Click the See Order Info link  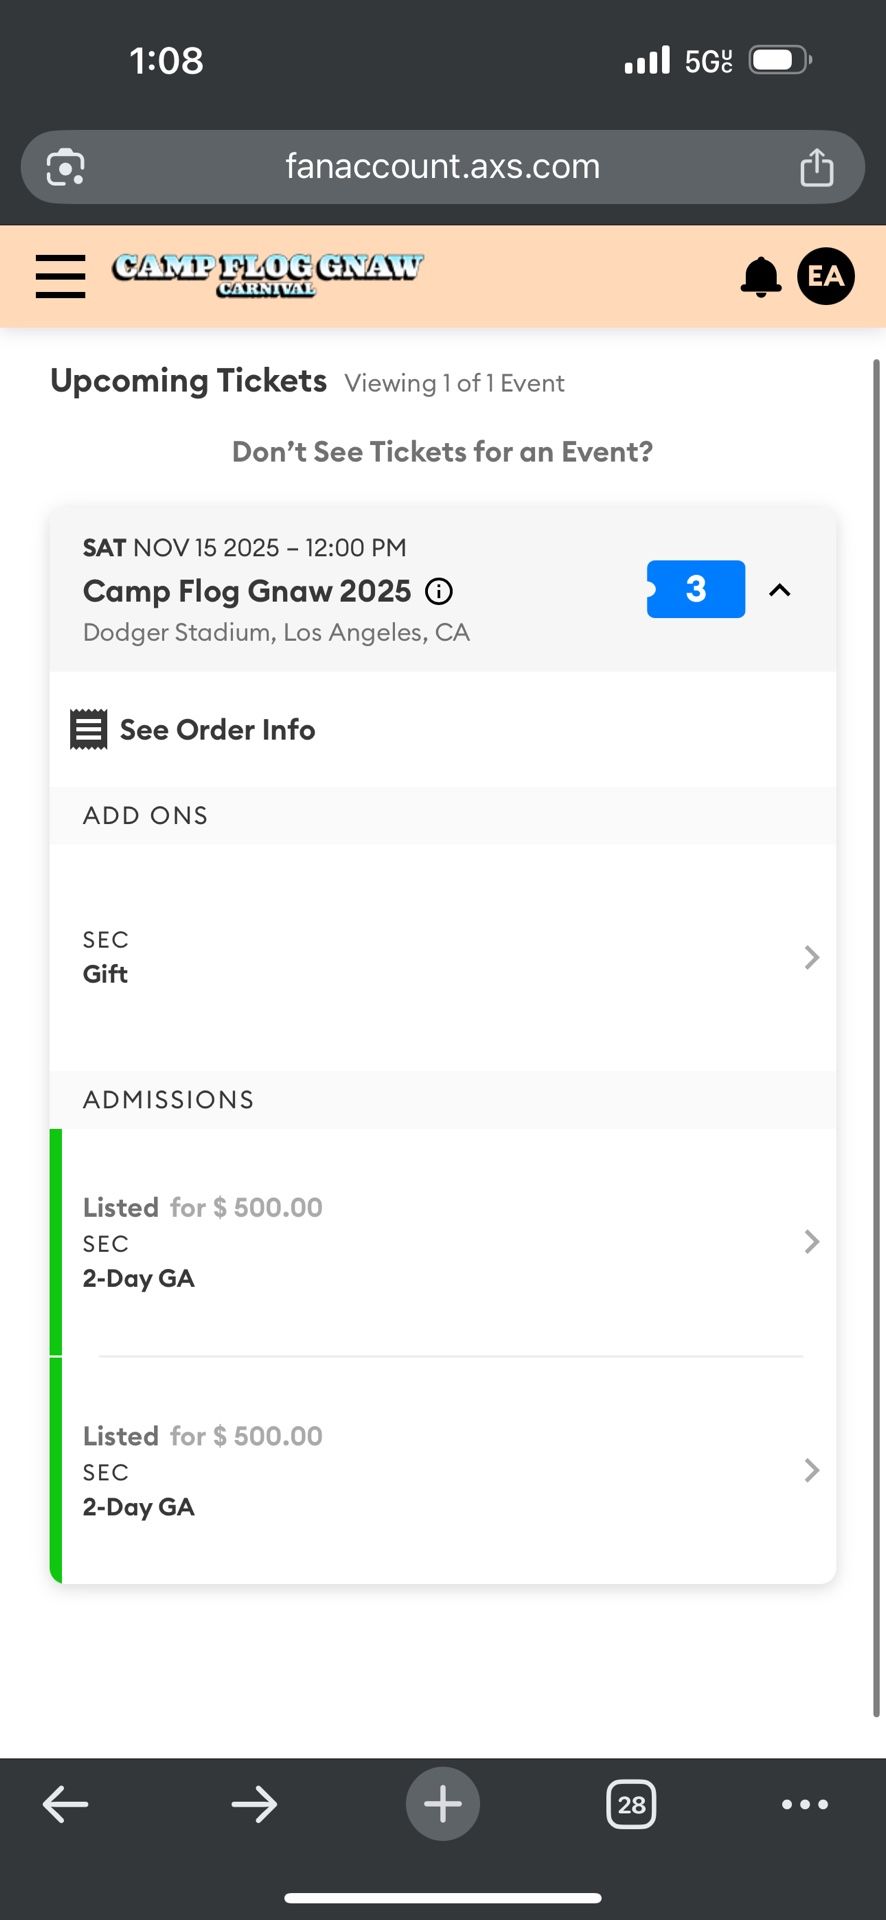[217, 730]
